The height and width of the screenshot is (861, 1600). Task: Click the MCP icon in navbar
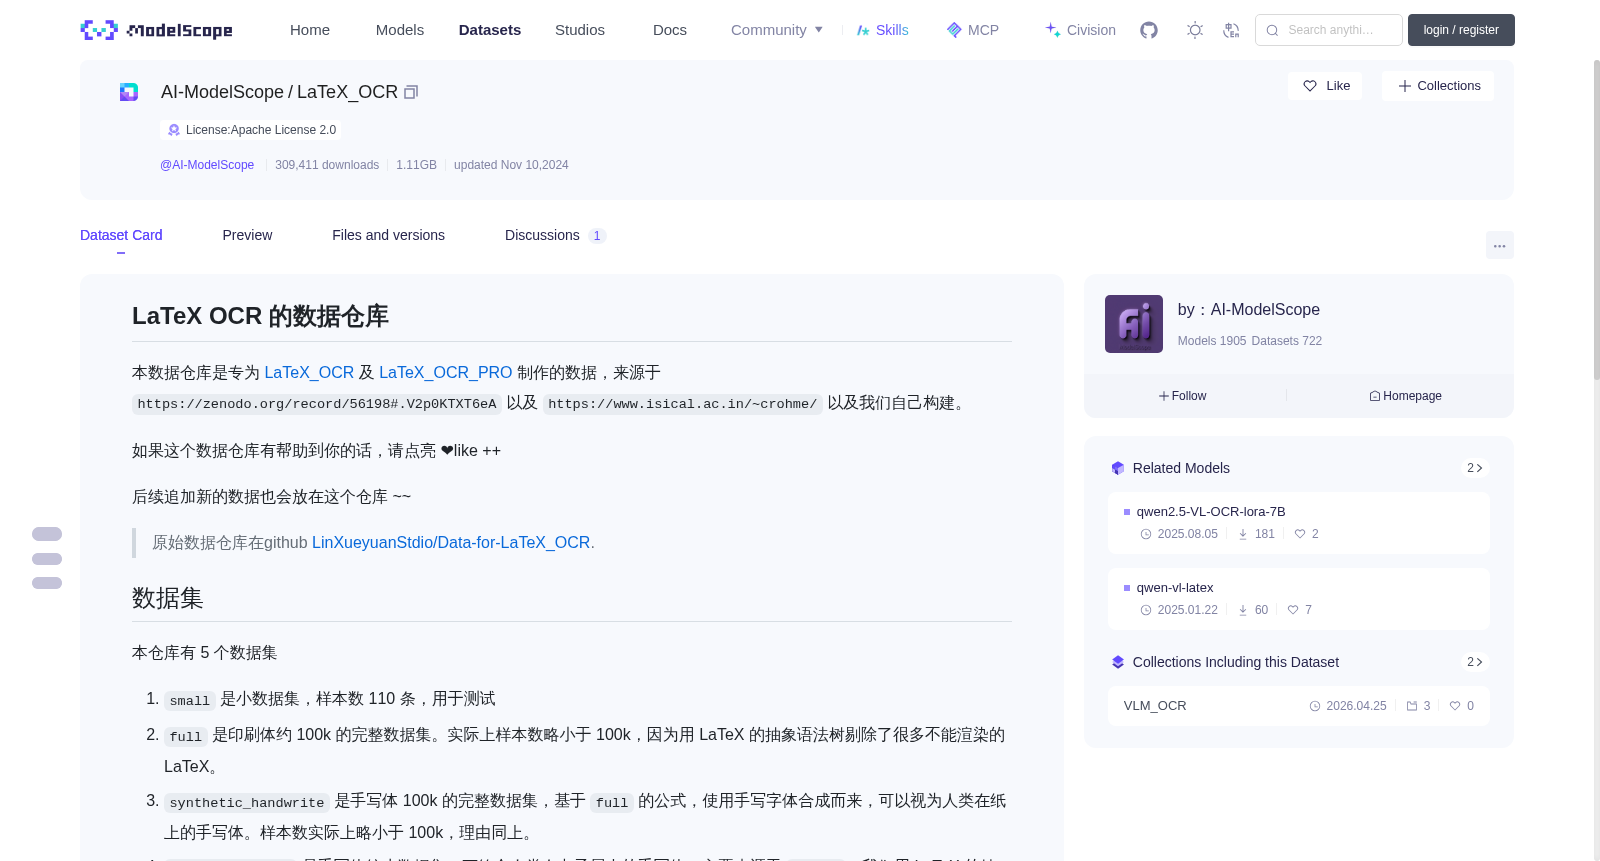(x=954, y=30)
